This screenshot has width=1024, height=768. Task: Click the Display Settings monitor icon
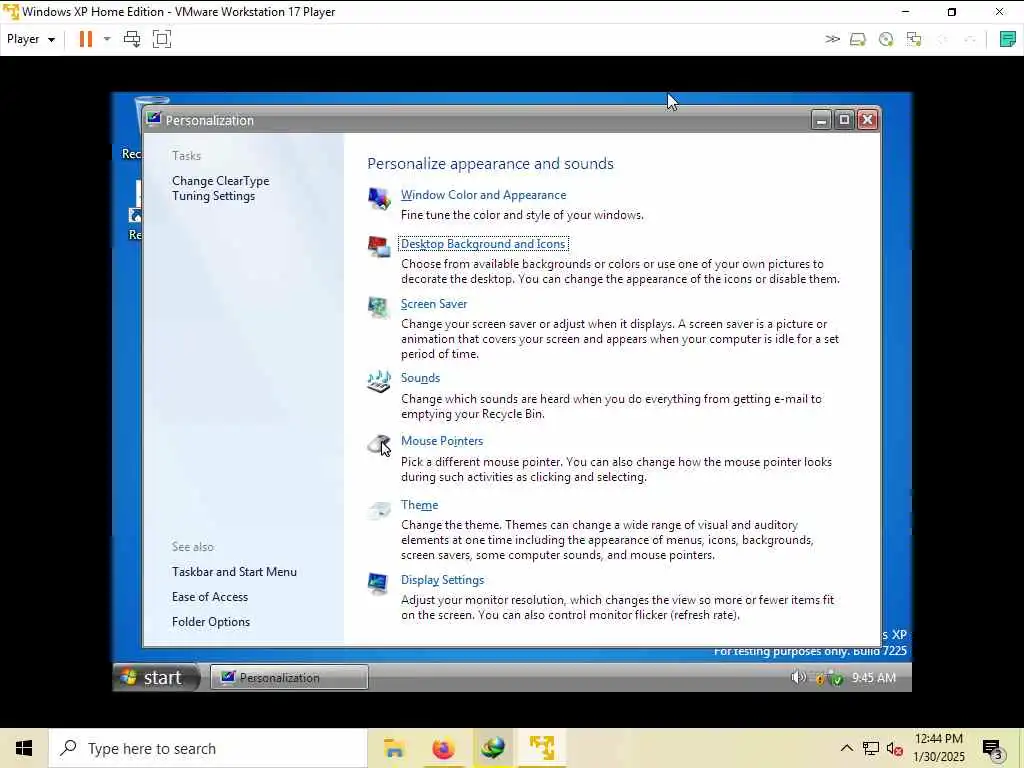[379, 583]
